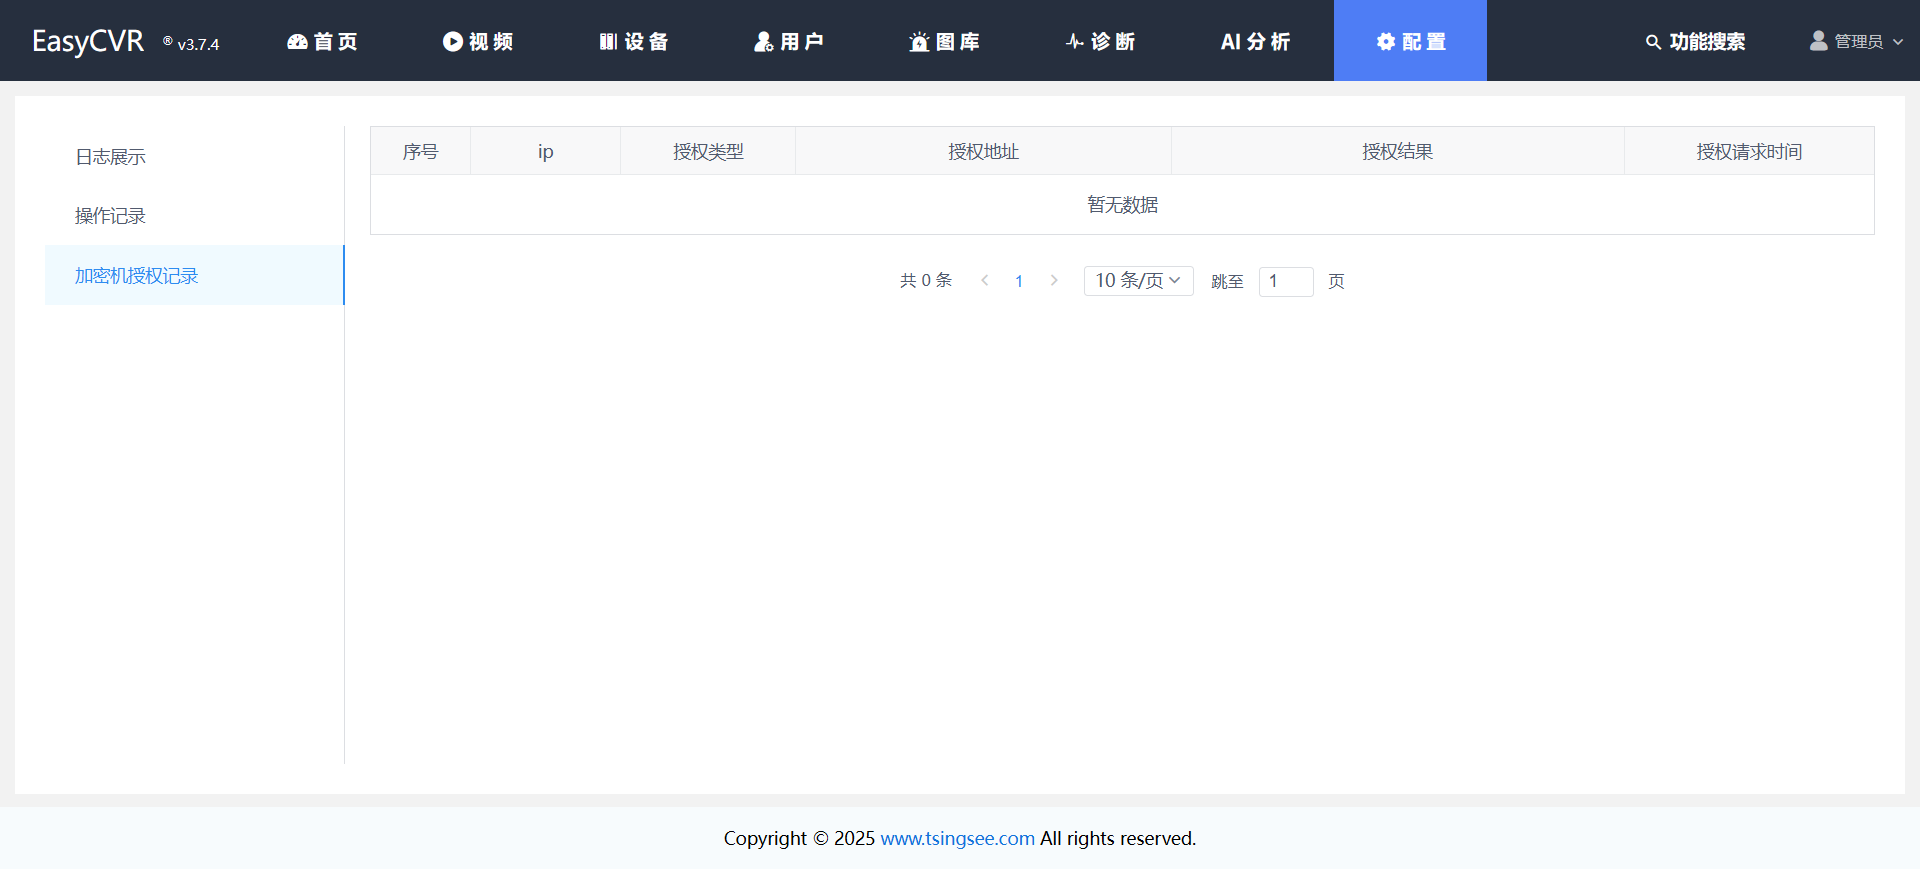Click the user icon beside 用户
Screen dimensions: 1920x869
pos(763,42)
